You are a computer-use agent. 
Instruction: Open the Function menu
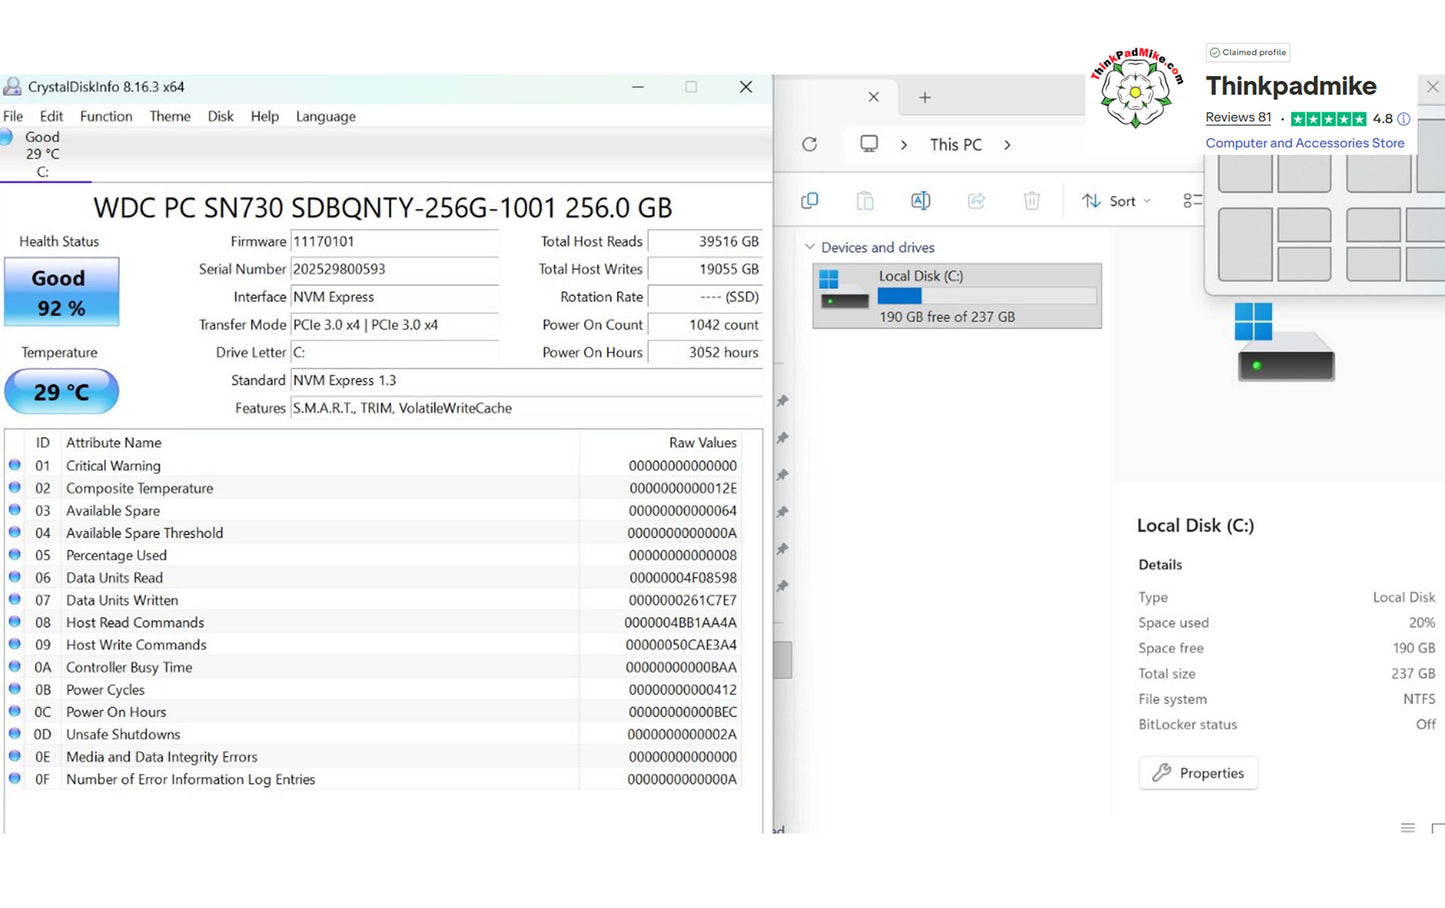(106, 116)
